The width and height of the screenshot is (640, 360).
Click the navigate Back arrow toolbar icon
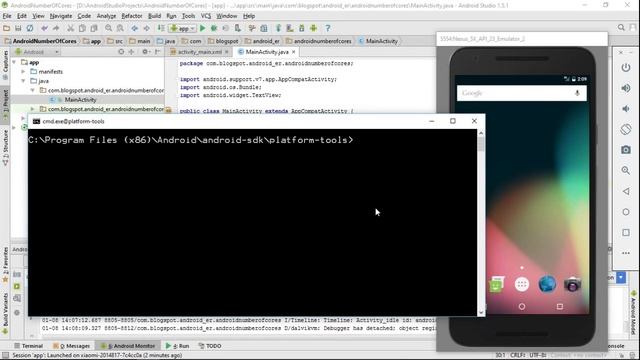135,28
